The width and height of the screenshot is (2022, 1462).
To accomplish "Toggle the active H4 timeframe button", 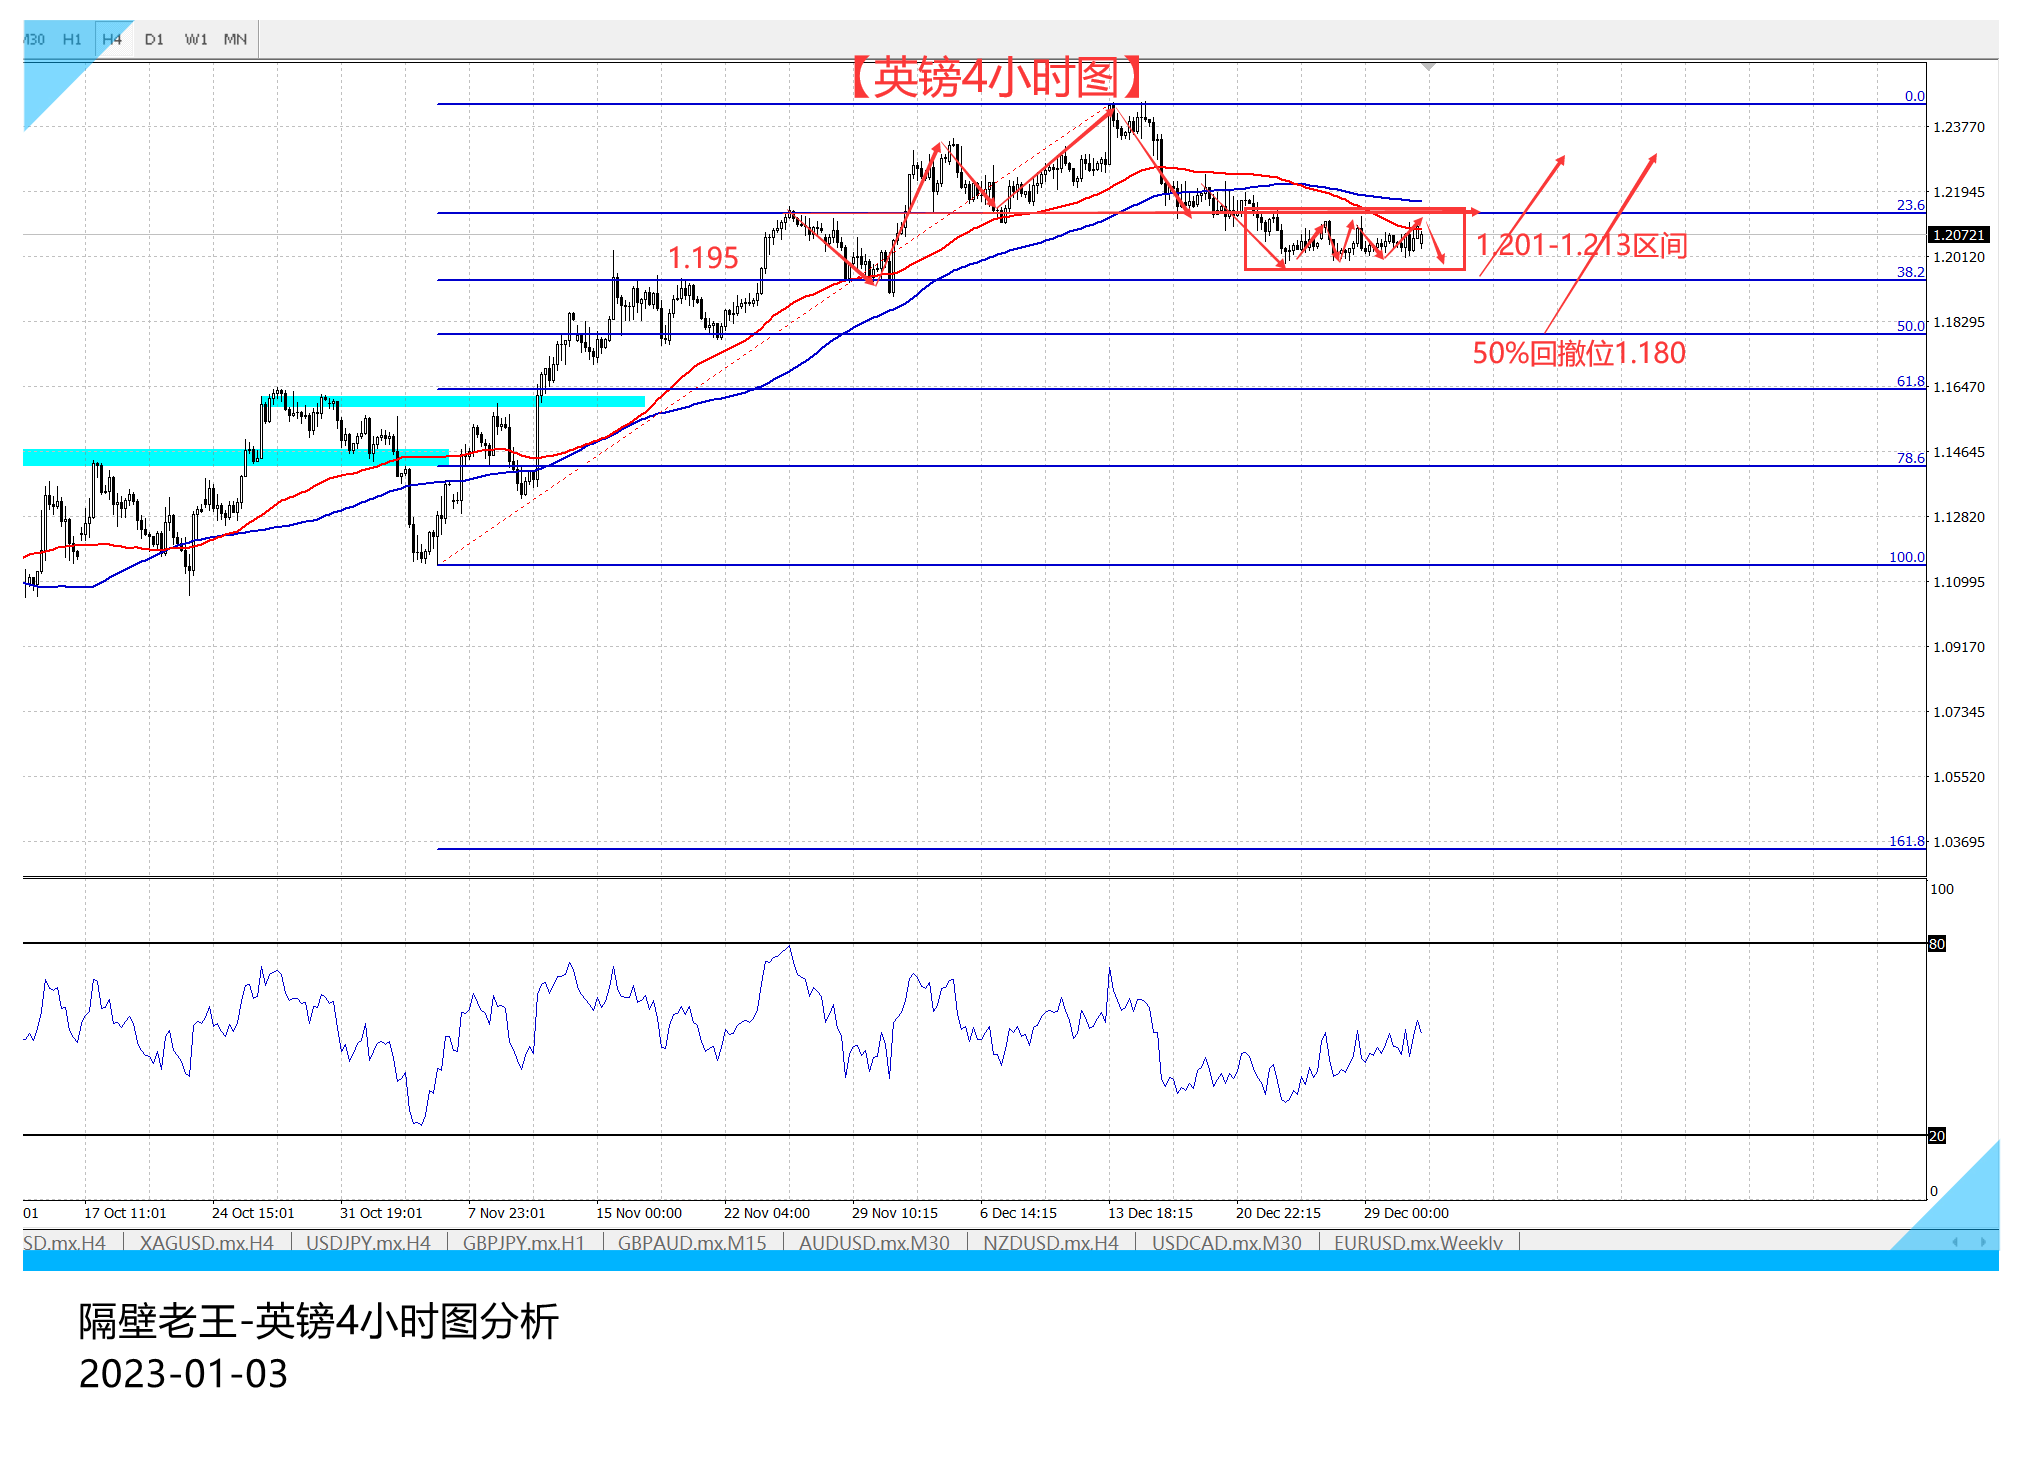I will (112, 39).
